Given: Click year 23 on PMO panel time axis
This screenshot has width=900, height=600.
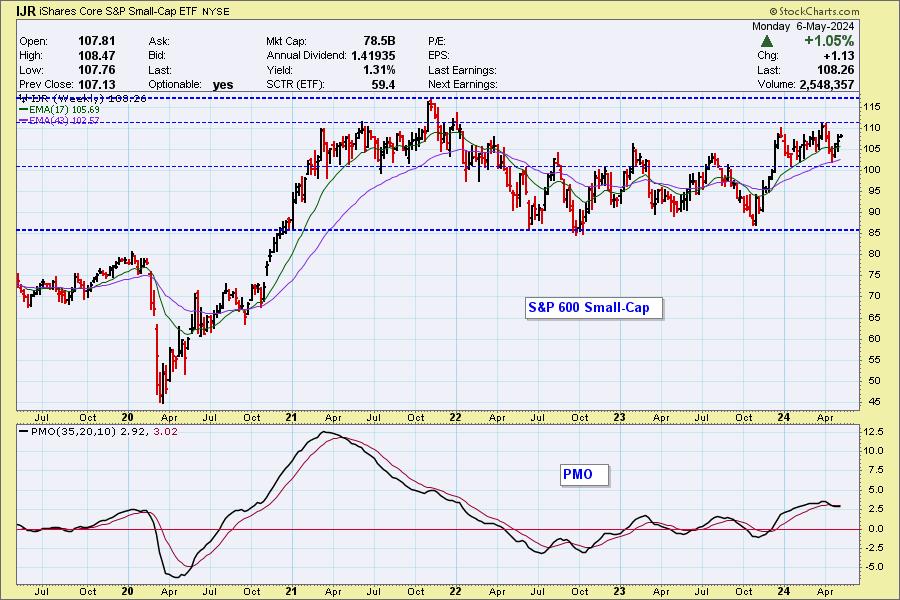Looking at the screenshot, I should [619, 591].
